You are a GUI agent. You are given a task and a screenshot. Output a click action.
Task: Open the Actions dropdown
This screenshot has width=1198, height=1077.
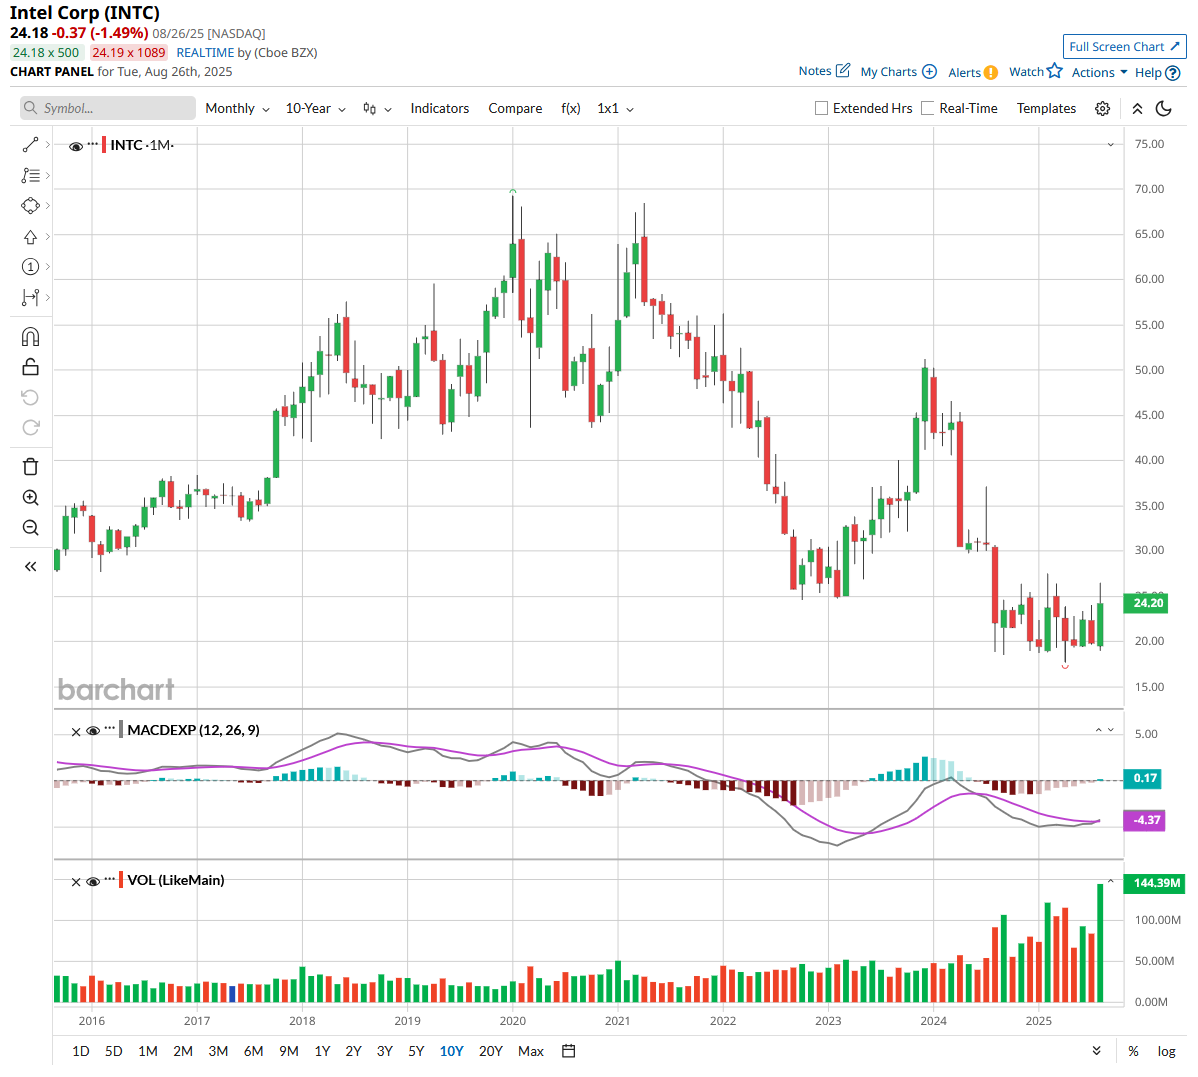pos(1099,73)
